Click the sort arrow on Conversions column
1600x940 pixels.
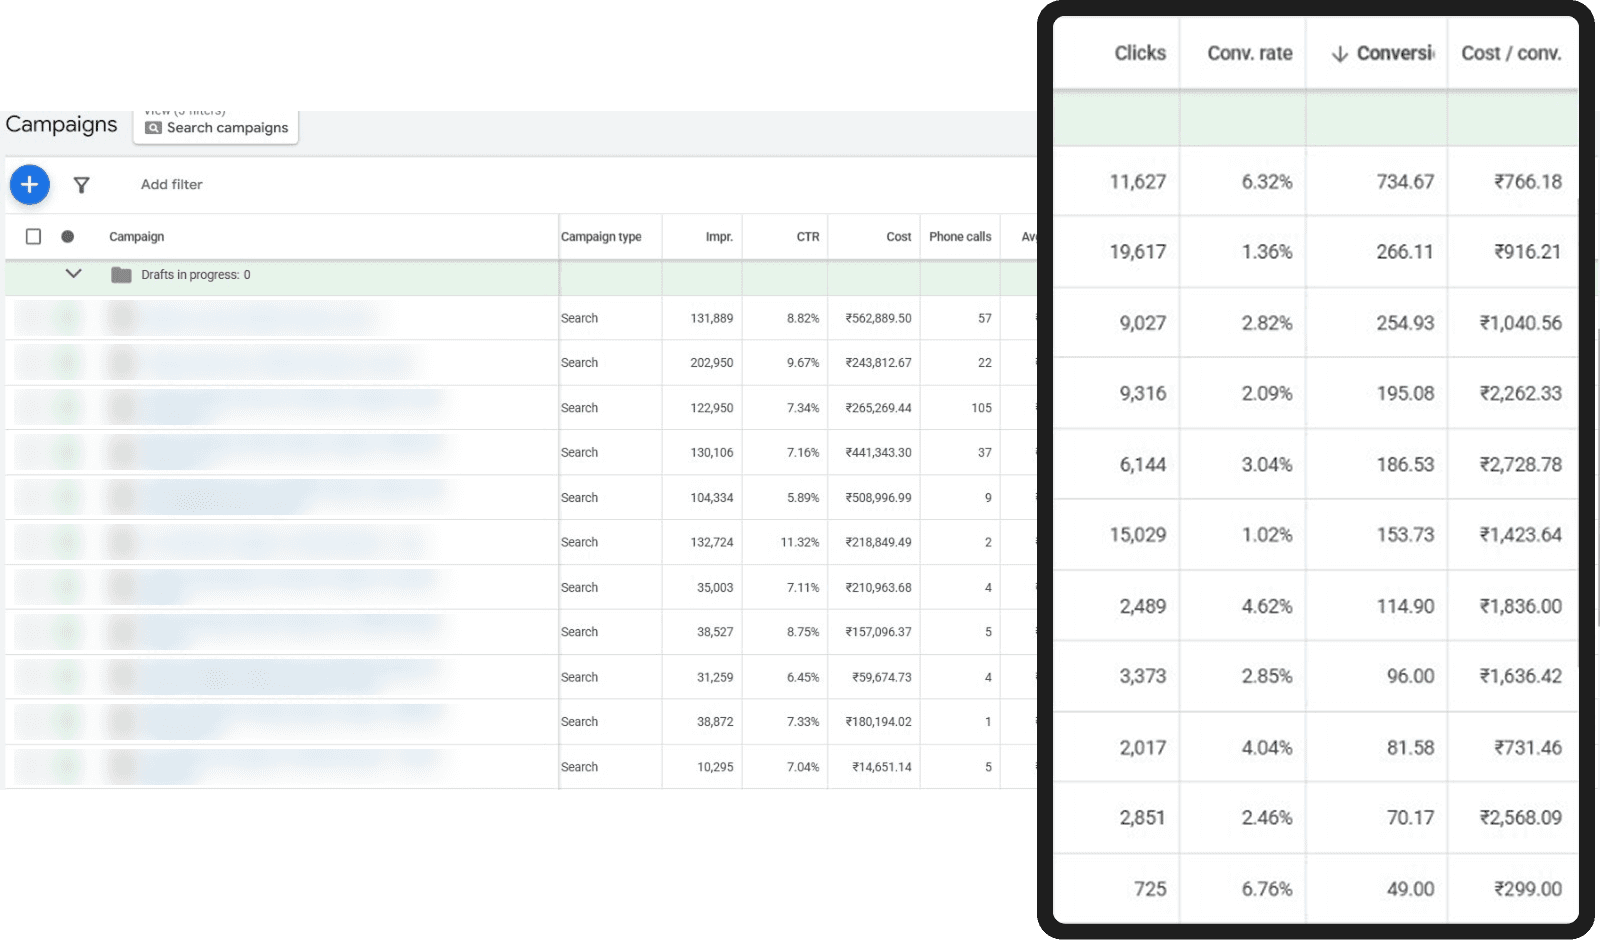pyautogui.click(x=1340, y=54)
